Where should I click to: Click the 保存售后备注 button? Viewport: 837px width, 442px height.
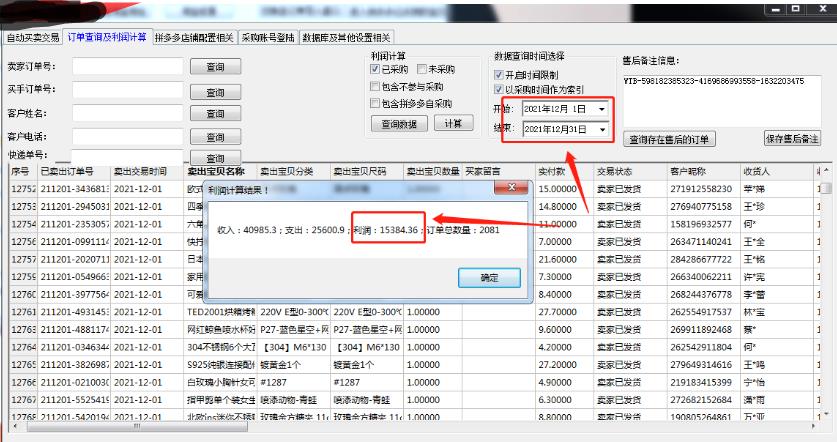pyautogui.click(x=791, y=138)
